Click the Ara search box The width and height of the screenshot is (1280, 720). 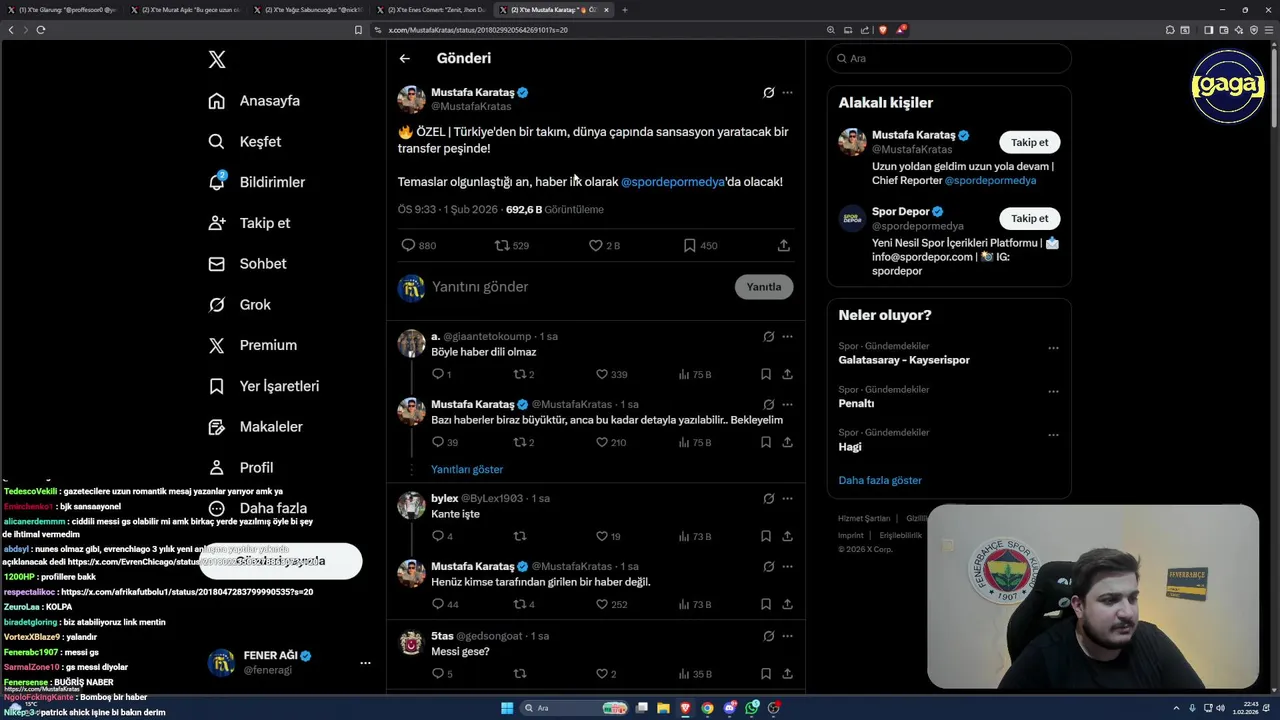(949, 59)
